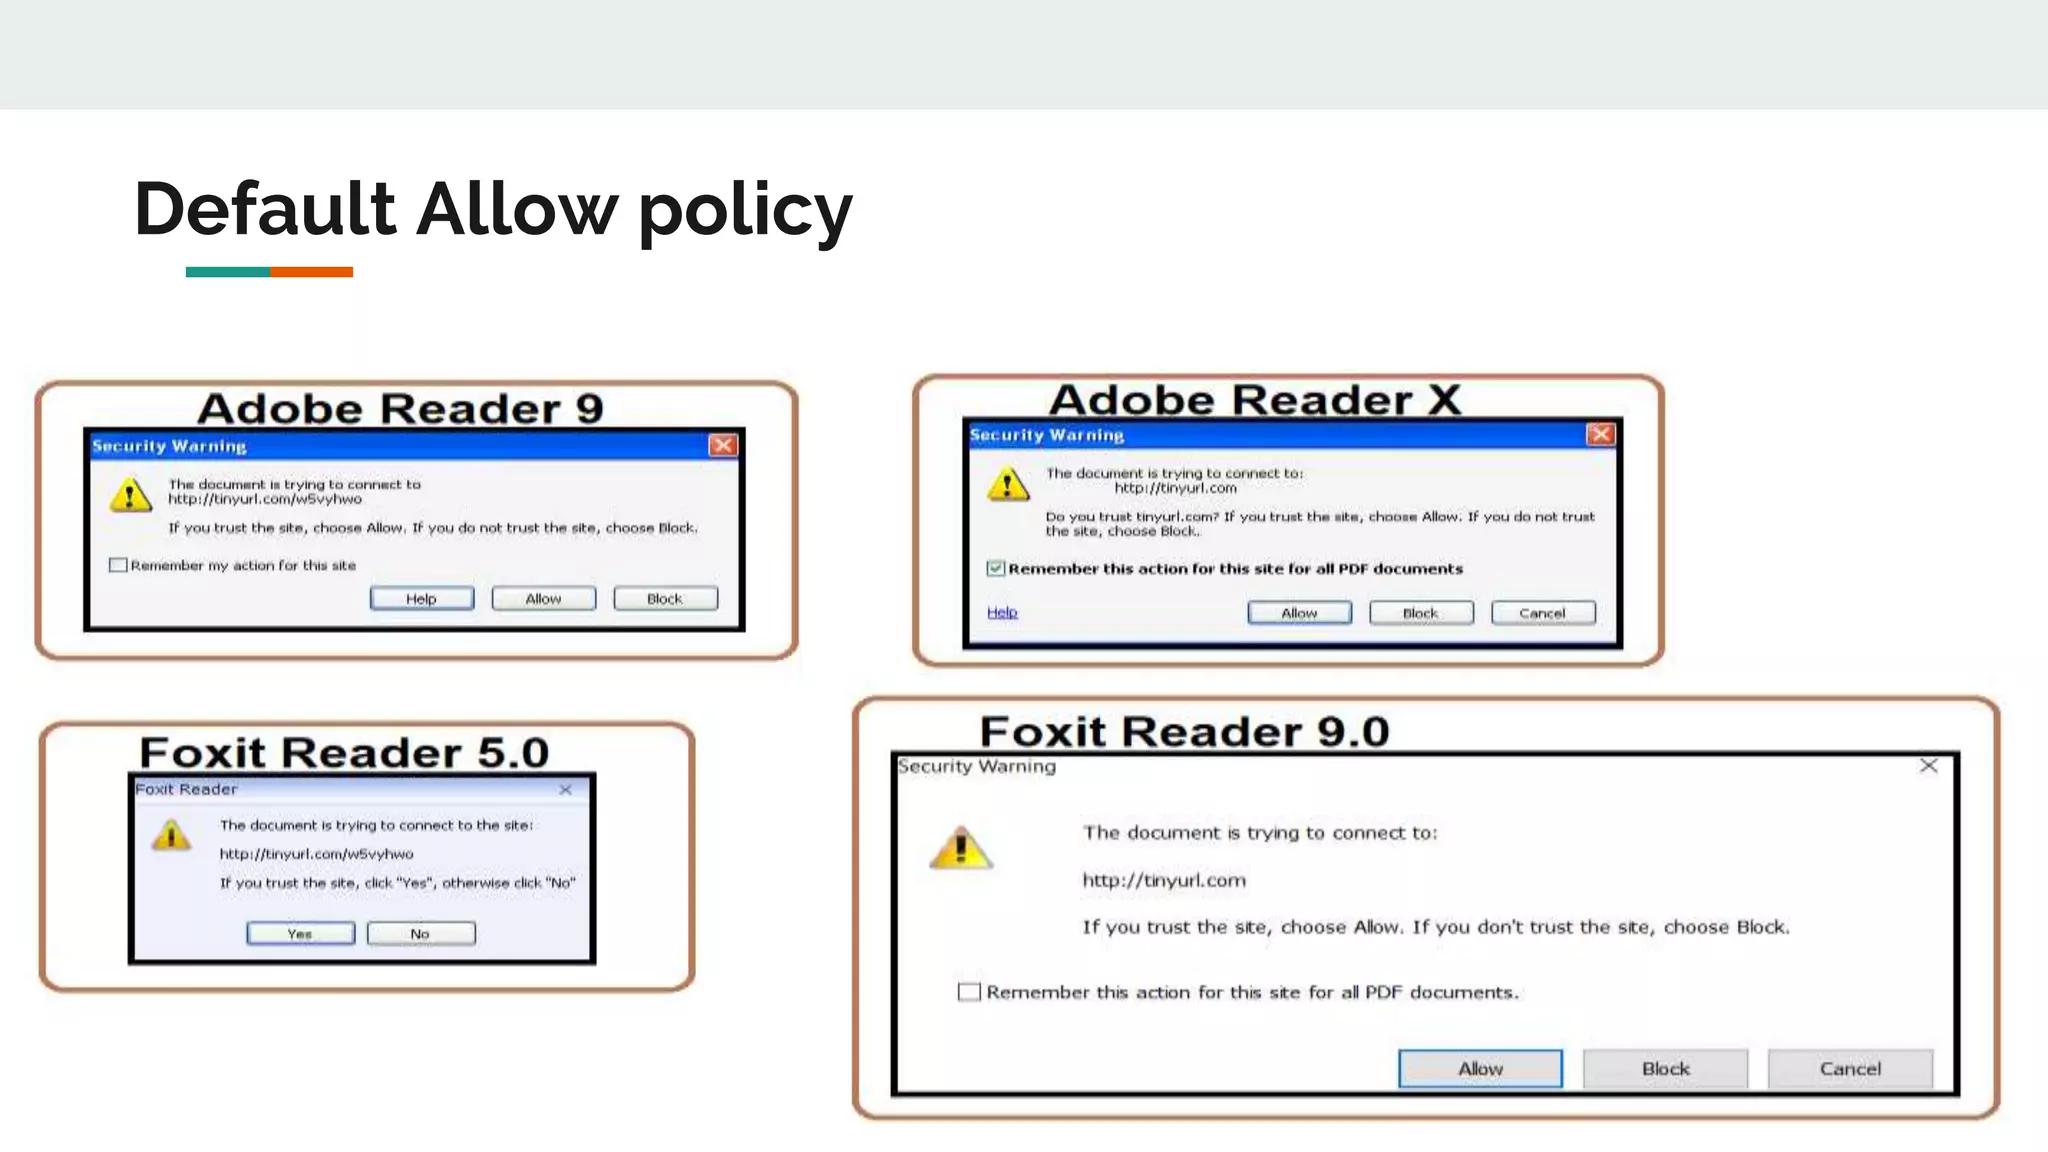Image resolution: width=2048 pixels, height=1152 pixels.
Task: Check remember action checkbox in Foxit Reader 9.0
Action: (x=969, y=992)
